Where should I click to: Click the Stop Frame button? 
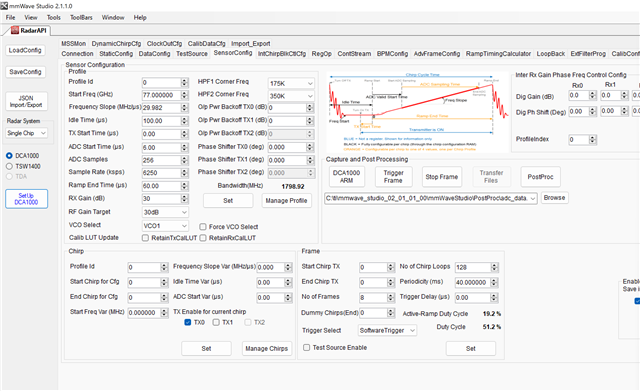[x=442, y=176]
